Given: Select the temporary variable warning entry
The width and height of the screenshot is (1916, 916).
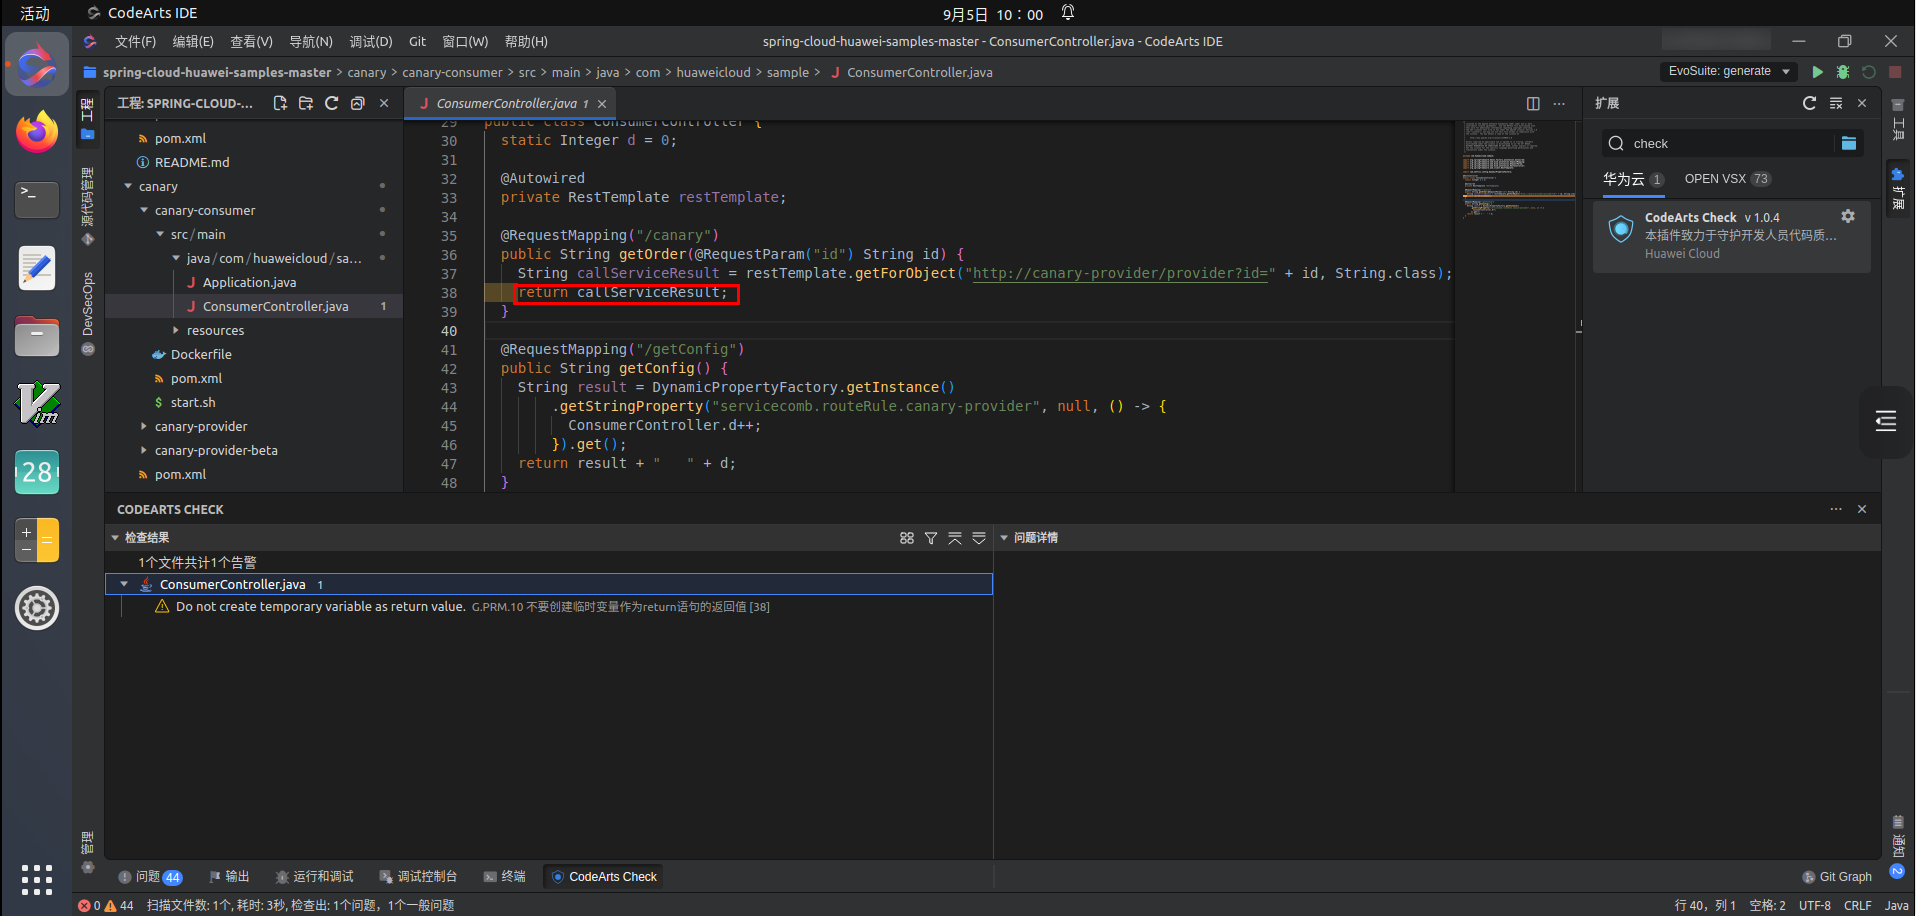Looking at the screenshot, I should 320,607.
